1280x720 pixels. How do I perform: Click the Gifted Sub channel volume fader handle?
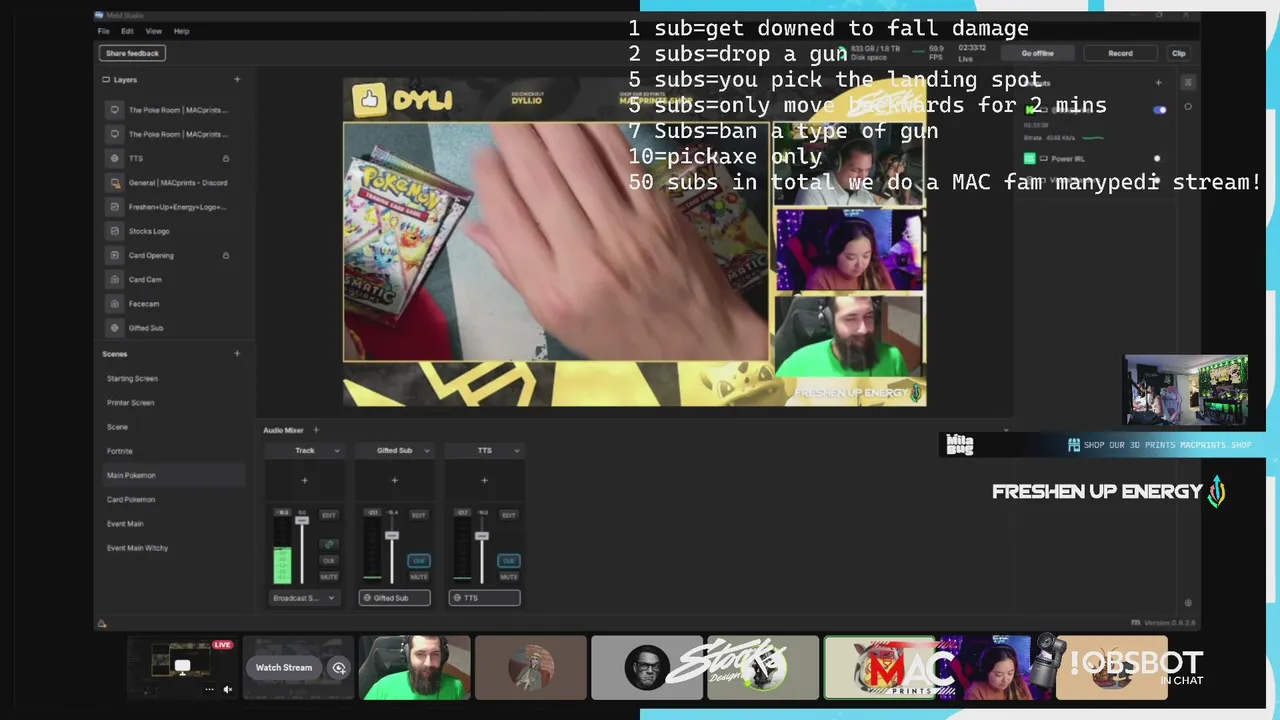point(392,536)
